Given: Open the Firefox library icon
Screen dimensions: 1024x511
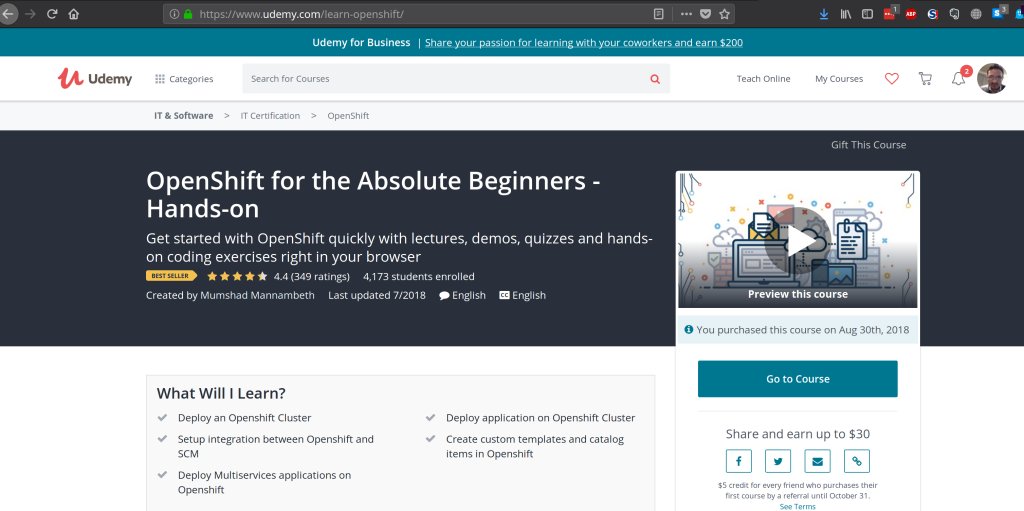Looking at the screenshot, I should pyautogui.click(x=846, y=14).
